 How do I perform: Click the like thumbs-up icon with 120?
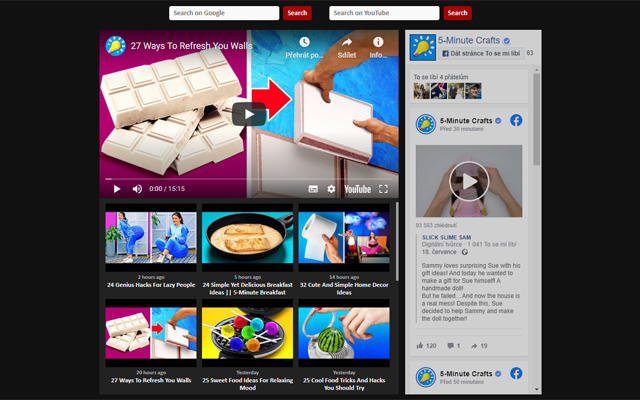point(420,346)
